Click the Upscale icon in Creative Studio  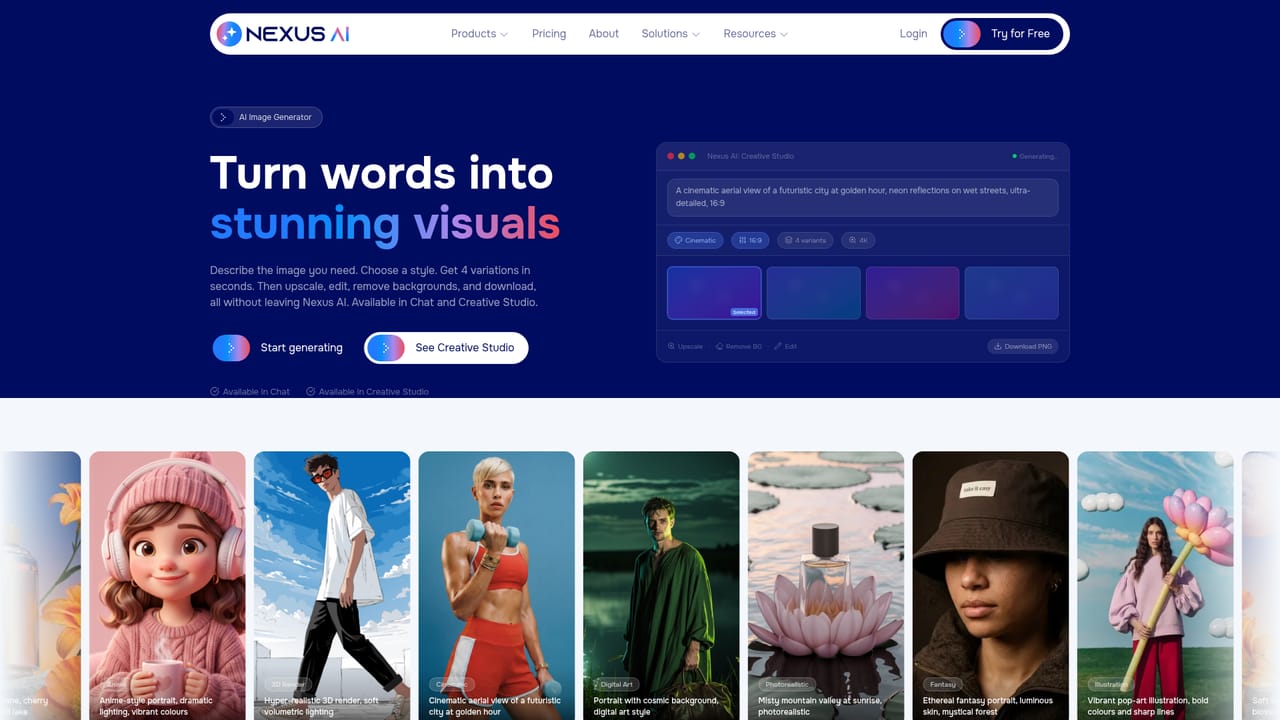click(x=672, y=346)
